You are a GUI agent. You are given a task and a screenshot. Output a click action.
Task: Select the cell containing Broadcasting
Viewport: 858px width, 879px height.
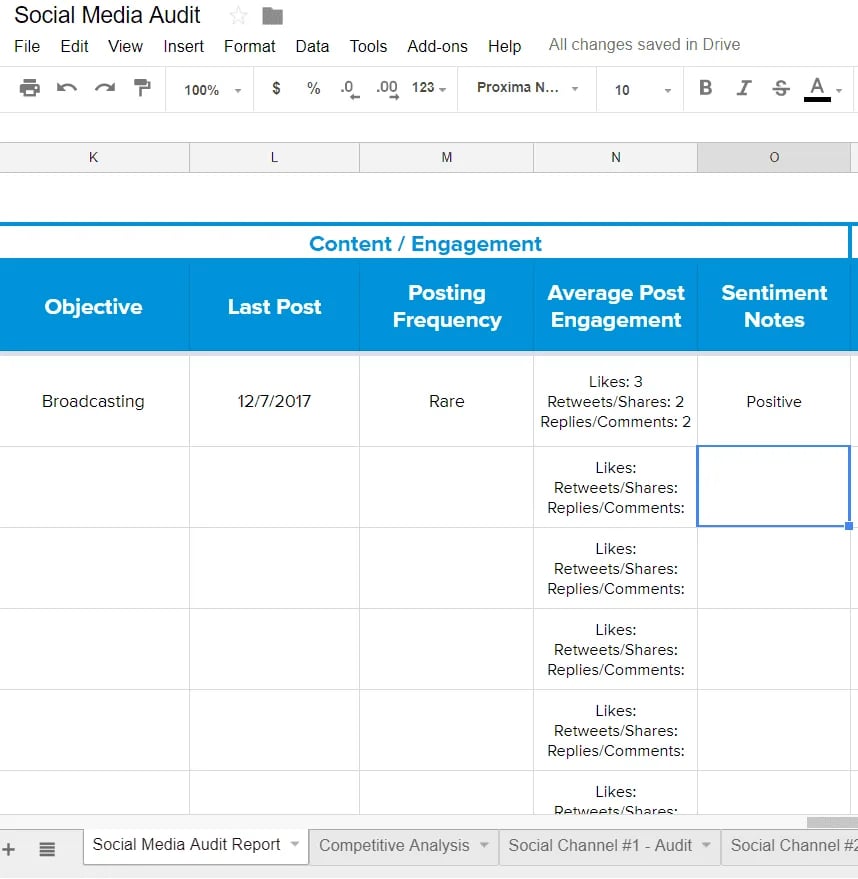pyautogui.click(x=93, y=401)
